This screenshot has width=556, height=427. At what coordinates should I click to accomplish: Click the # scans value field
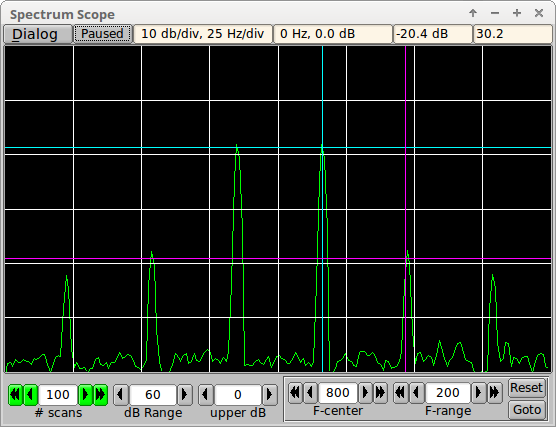click(x=58, y=395)
